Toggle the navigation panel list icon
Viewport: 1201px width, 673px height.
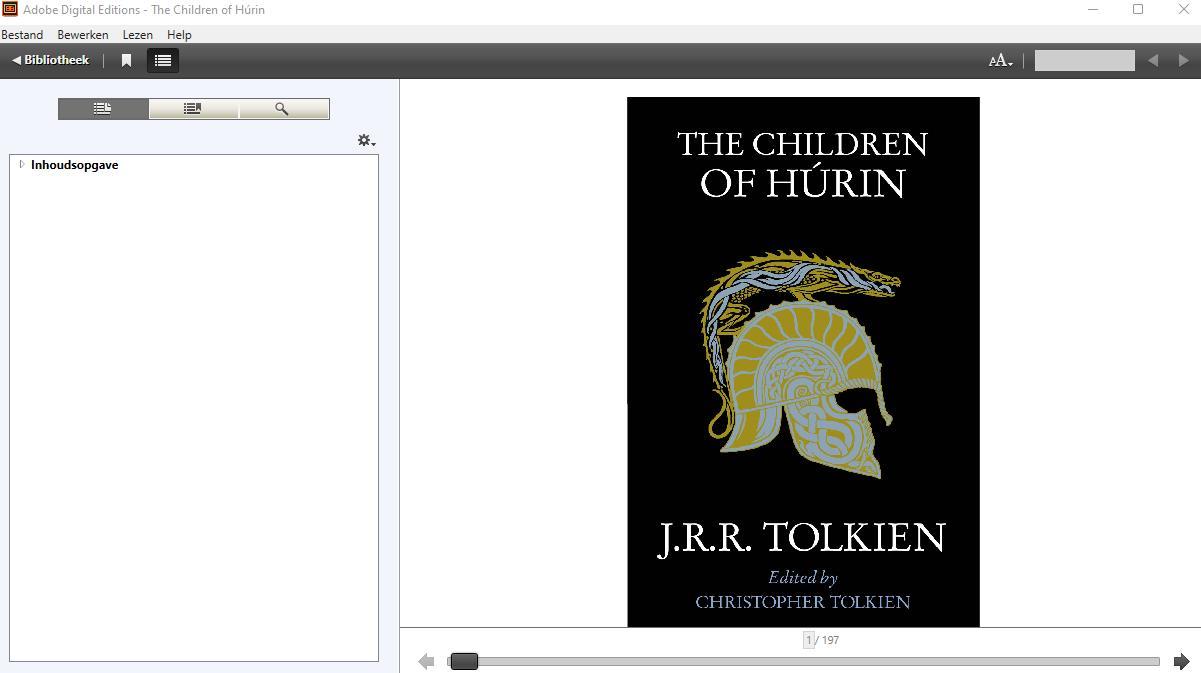pos(163,61)
